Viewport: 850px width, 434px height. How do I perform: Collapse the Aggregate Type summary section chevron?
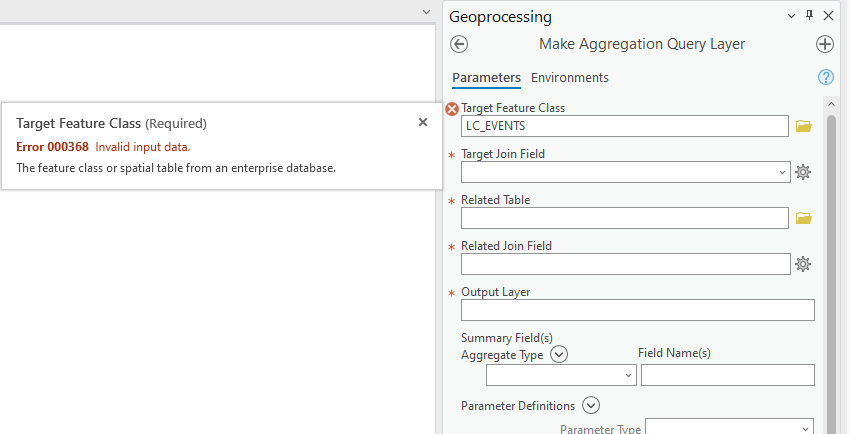559,353
